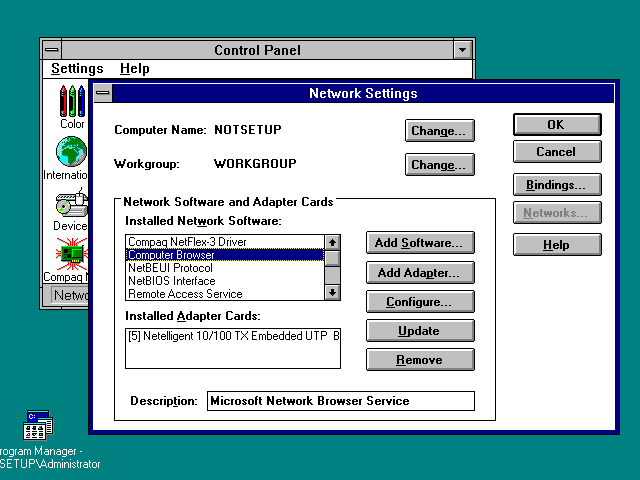Click Control Panel title bar dropdown arrow

pos(462,50)
